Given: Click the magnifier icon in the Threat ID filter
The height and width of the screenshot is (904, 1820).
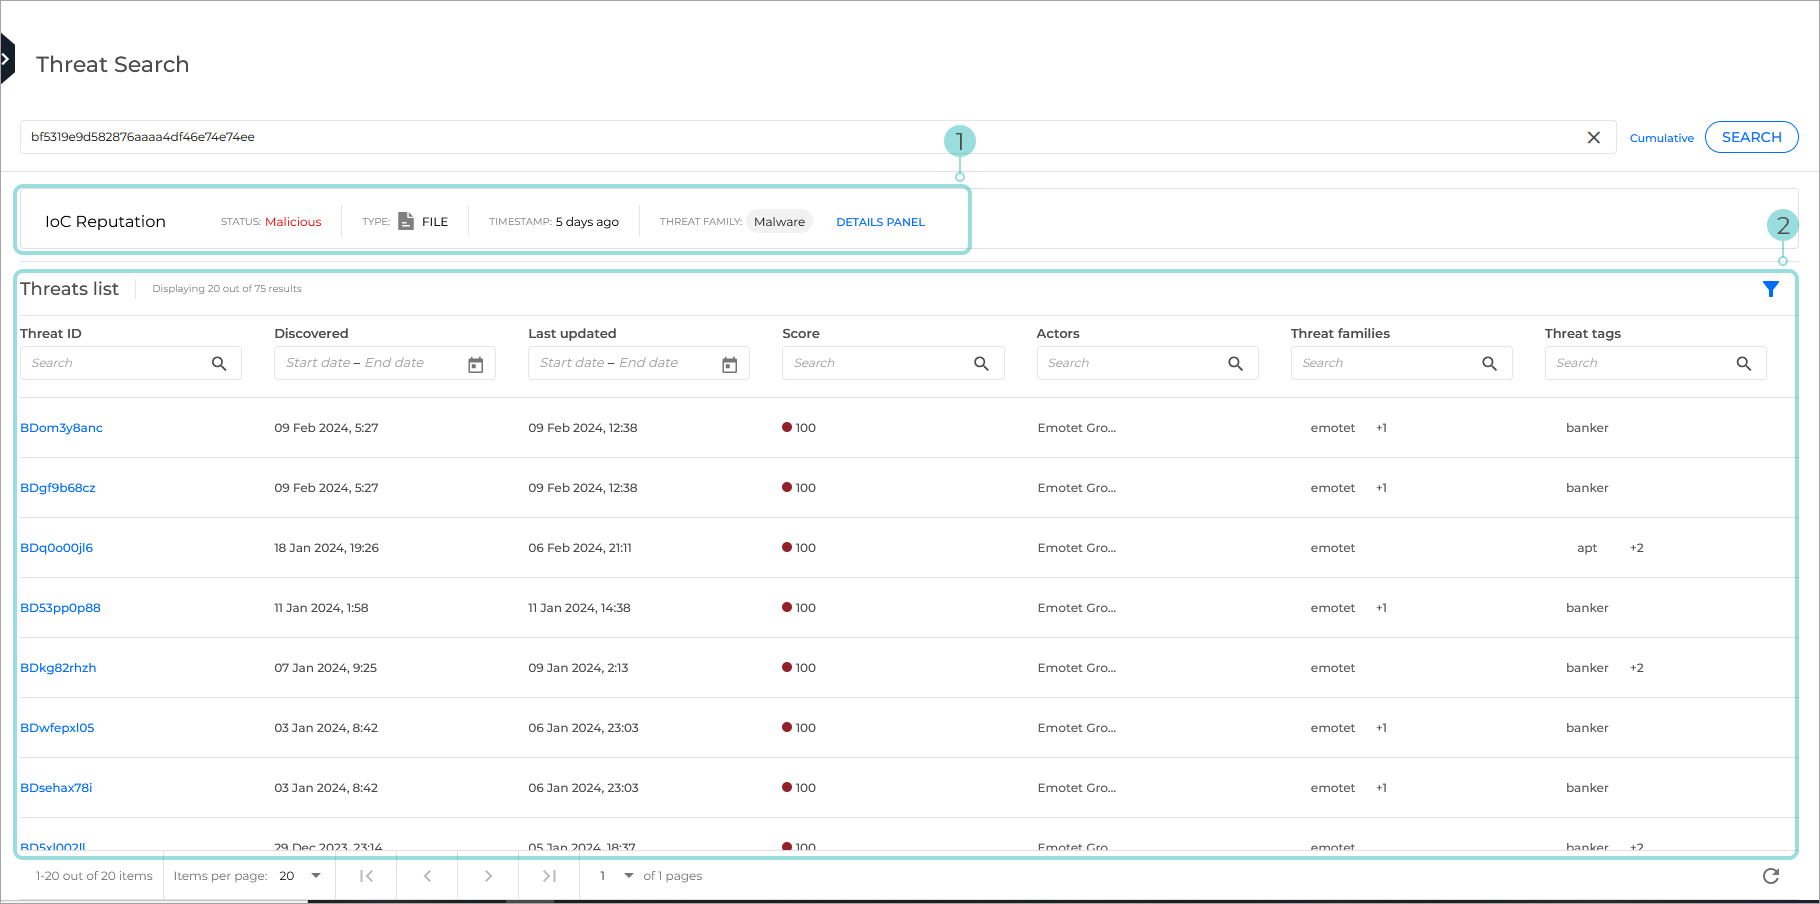Looking at the screenshot, I should [219, 363].
